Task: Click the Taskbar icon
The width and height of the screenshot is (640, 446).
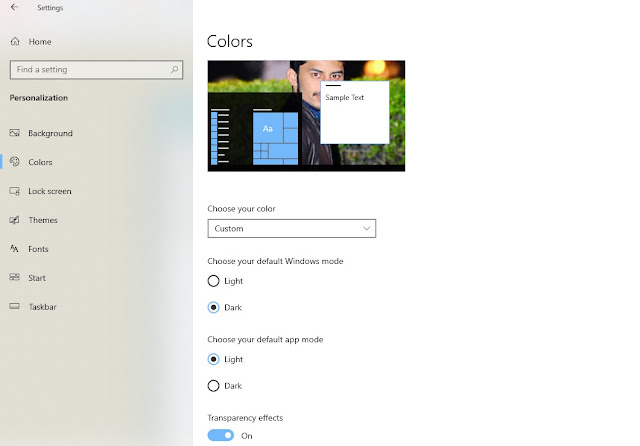Action: (15, 306)
